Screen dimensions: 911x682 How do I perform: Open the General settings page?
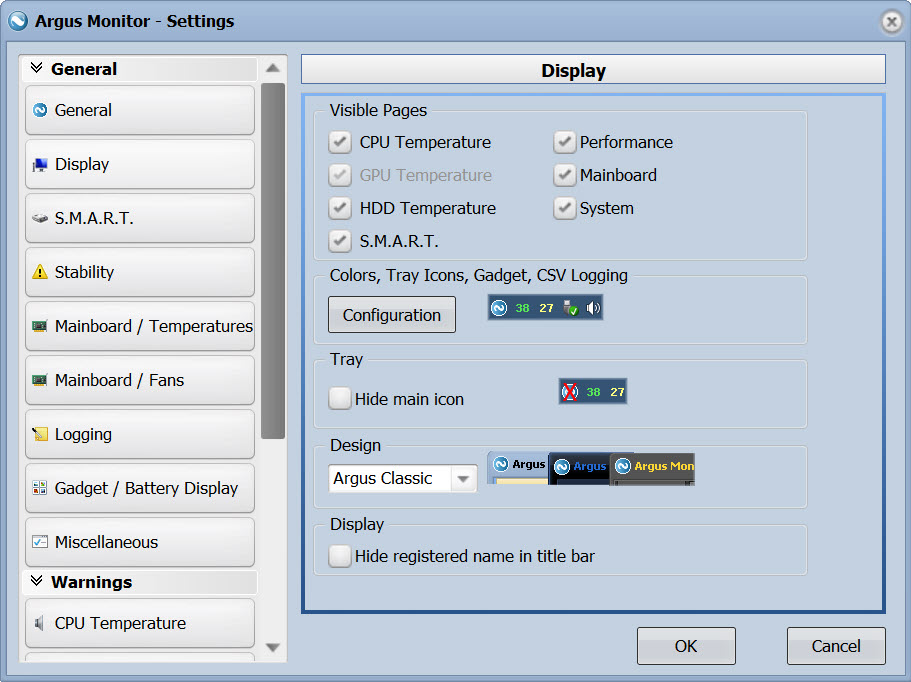tap(140, 110)
